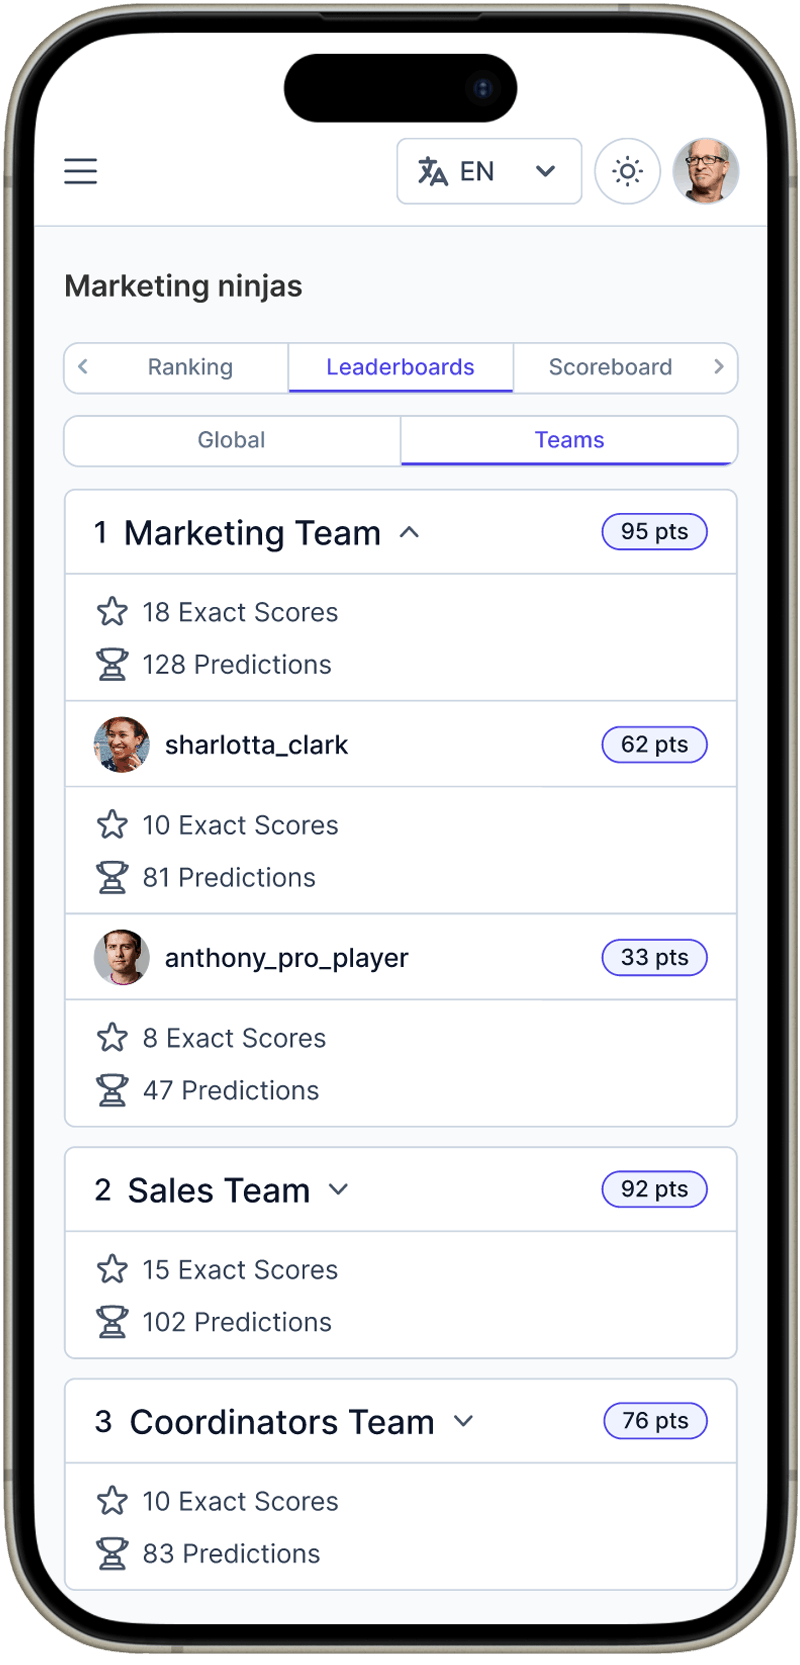
Task: Expand the Coordinators Team entry
Action: tap(463, 1421)
